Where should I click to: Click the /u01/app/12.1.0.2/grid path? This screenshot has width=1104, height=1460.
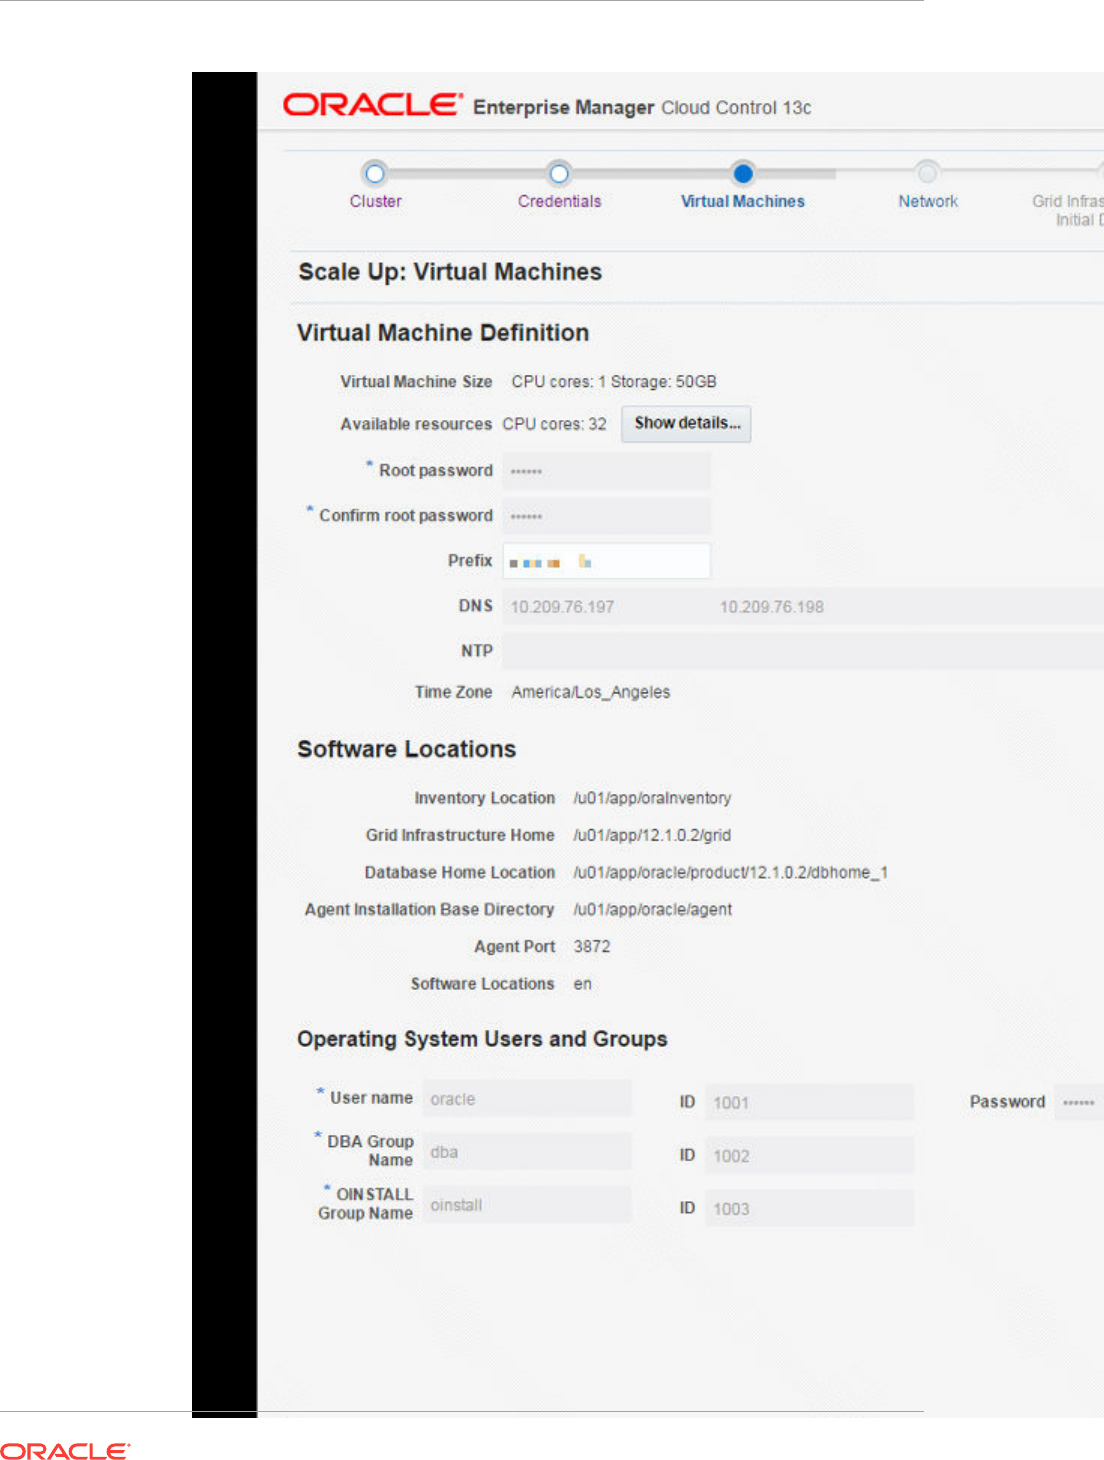point(652,835)
